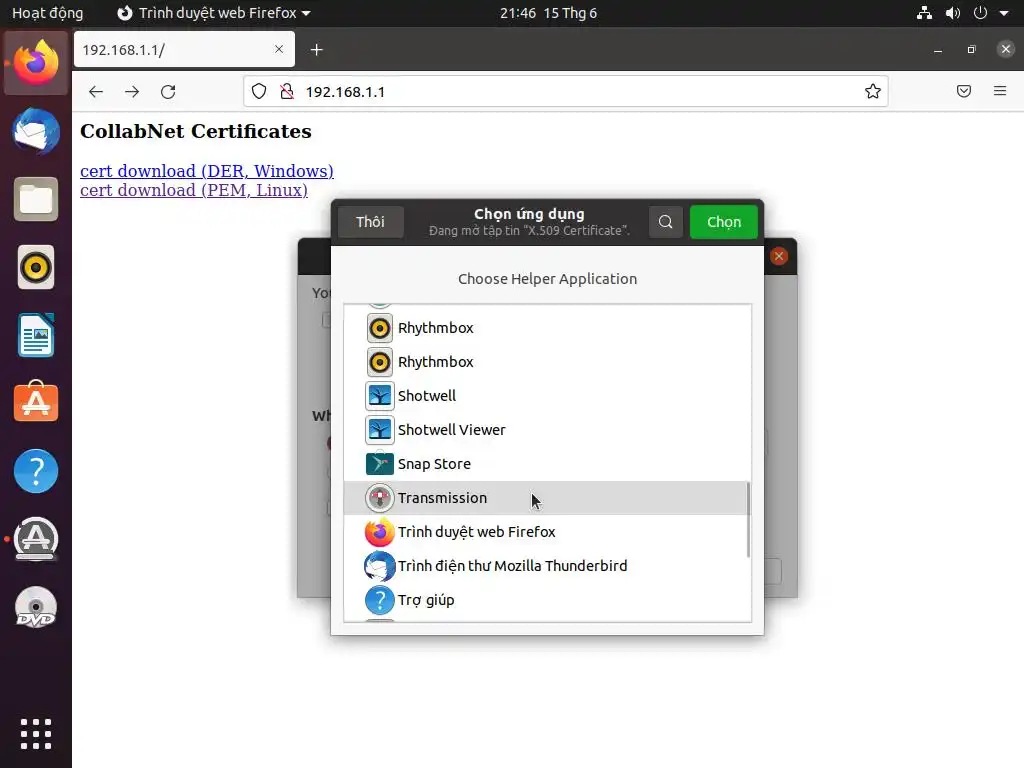Click the search icon in Choose Application dialog
Viewport: 1024px width, 768px height.
pos(665,222)
